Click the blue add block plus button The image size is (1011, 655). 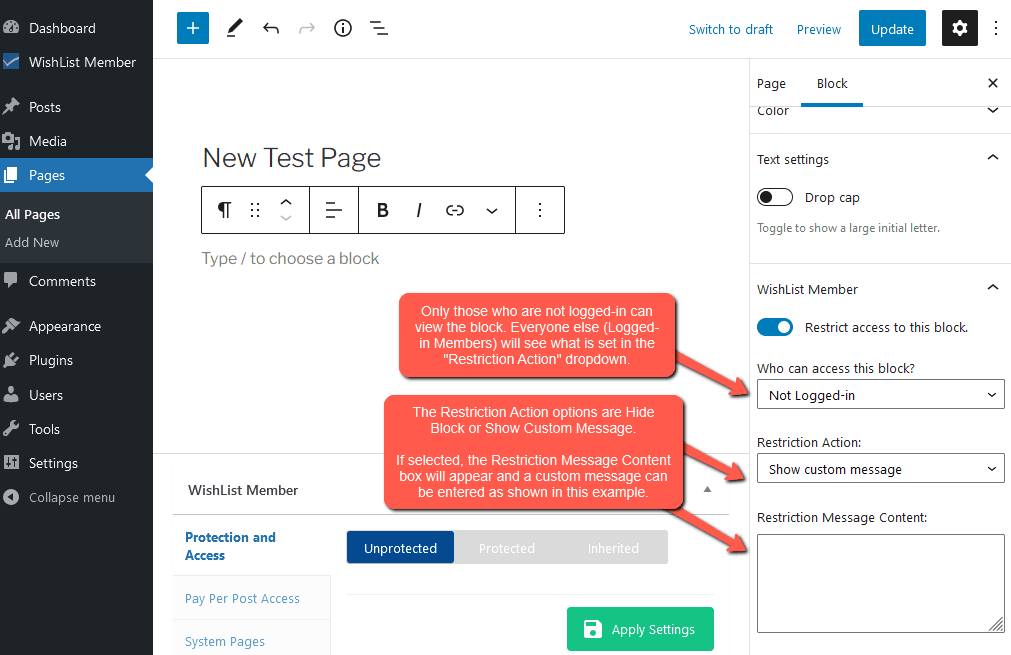193,28
